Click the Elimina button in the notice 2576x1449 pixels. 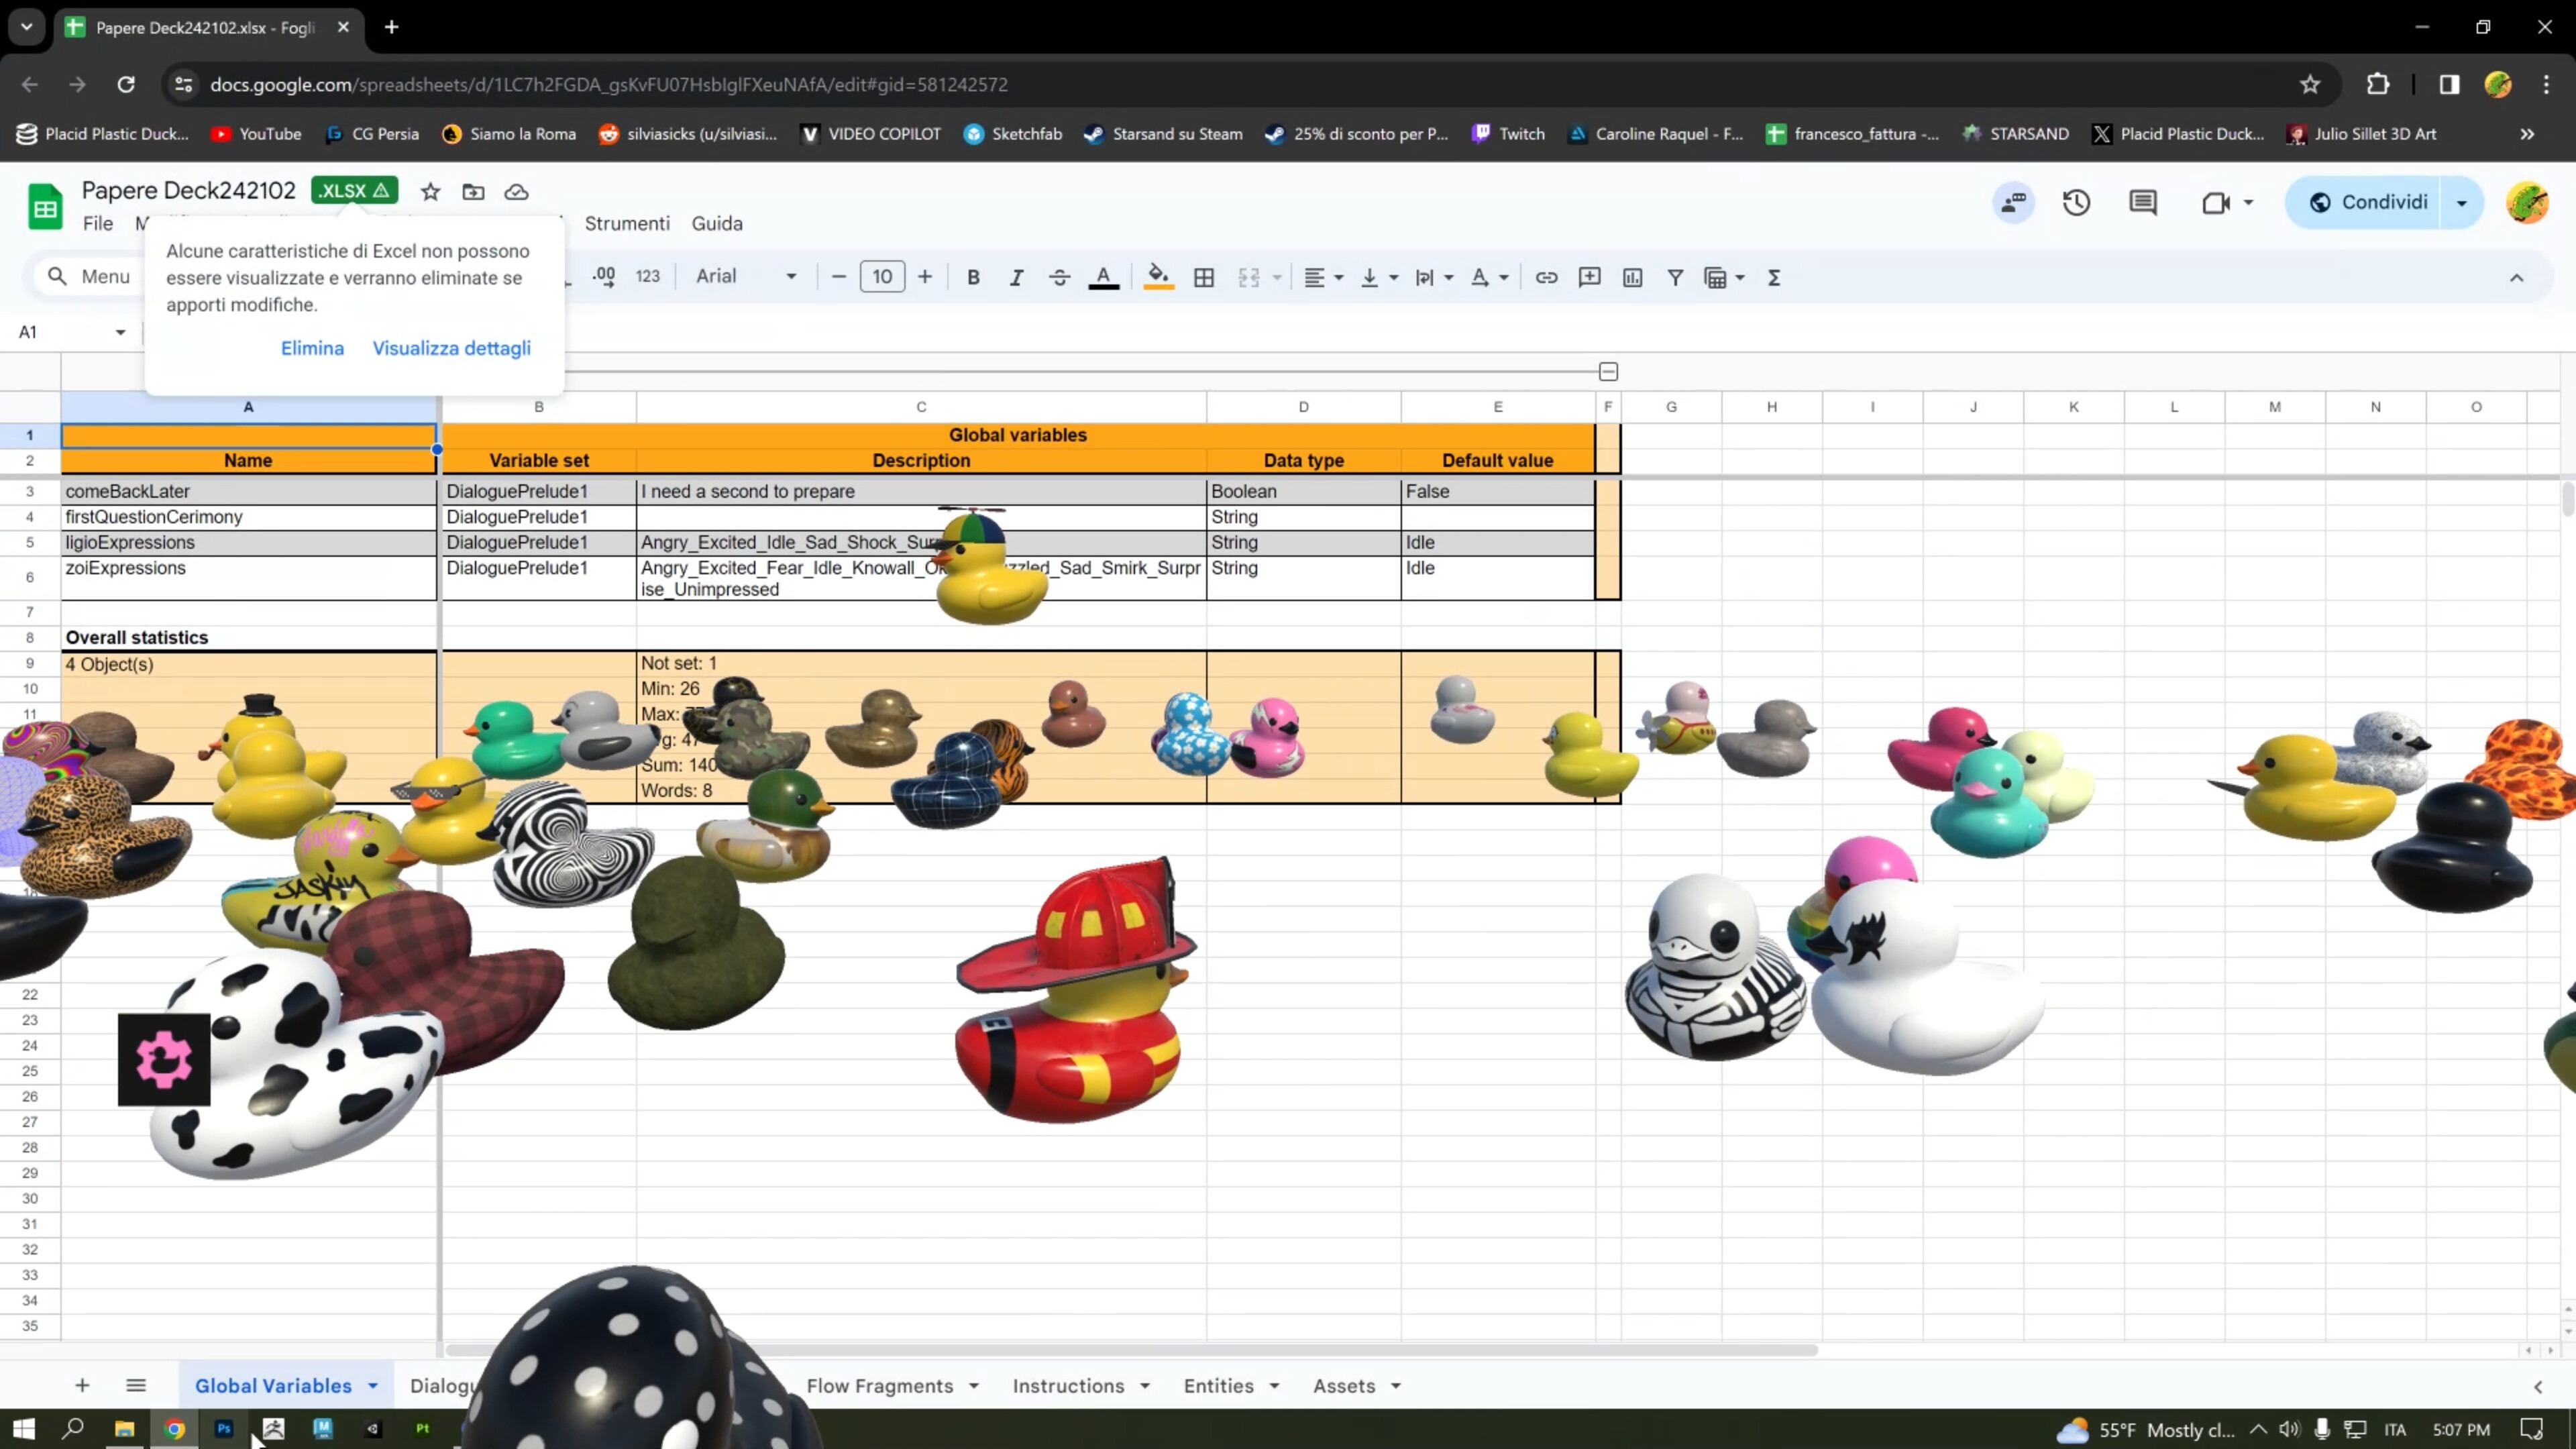[x=312, y=347]
